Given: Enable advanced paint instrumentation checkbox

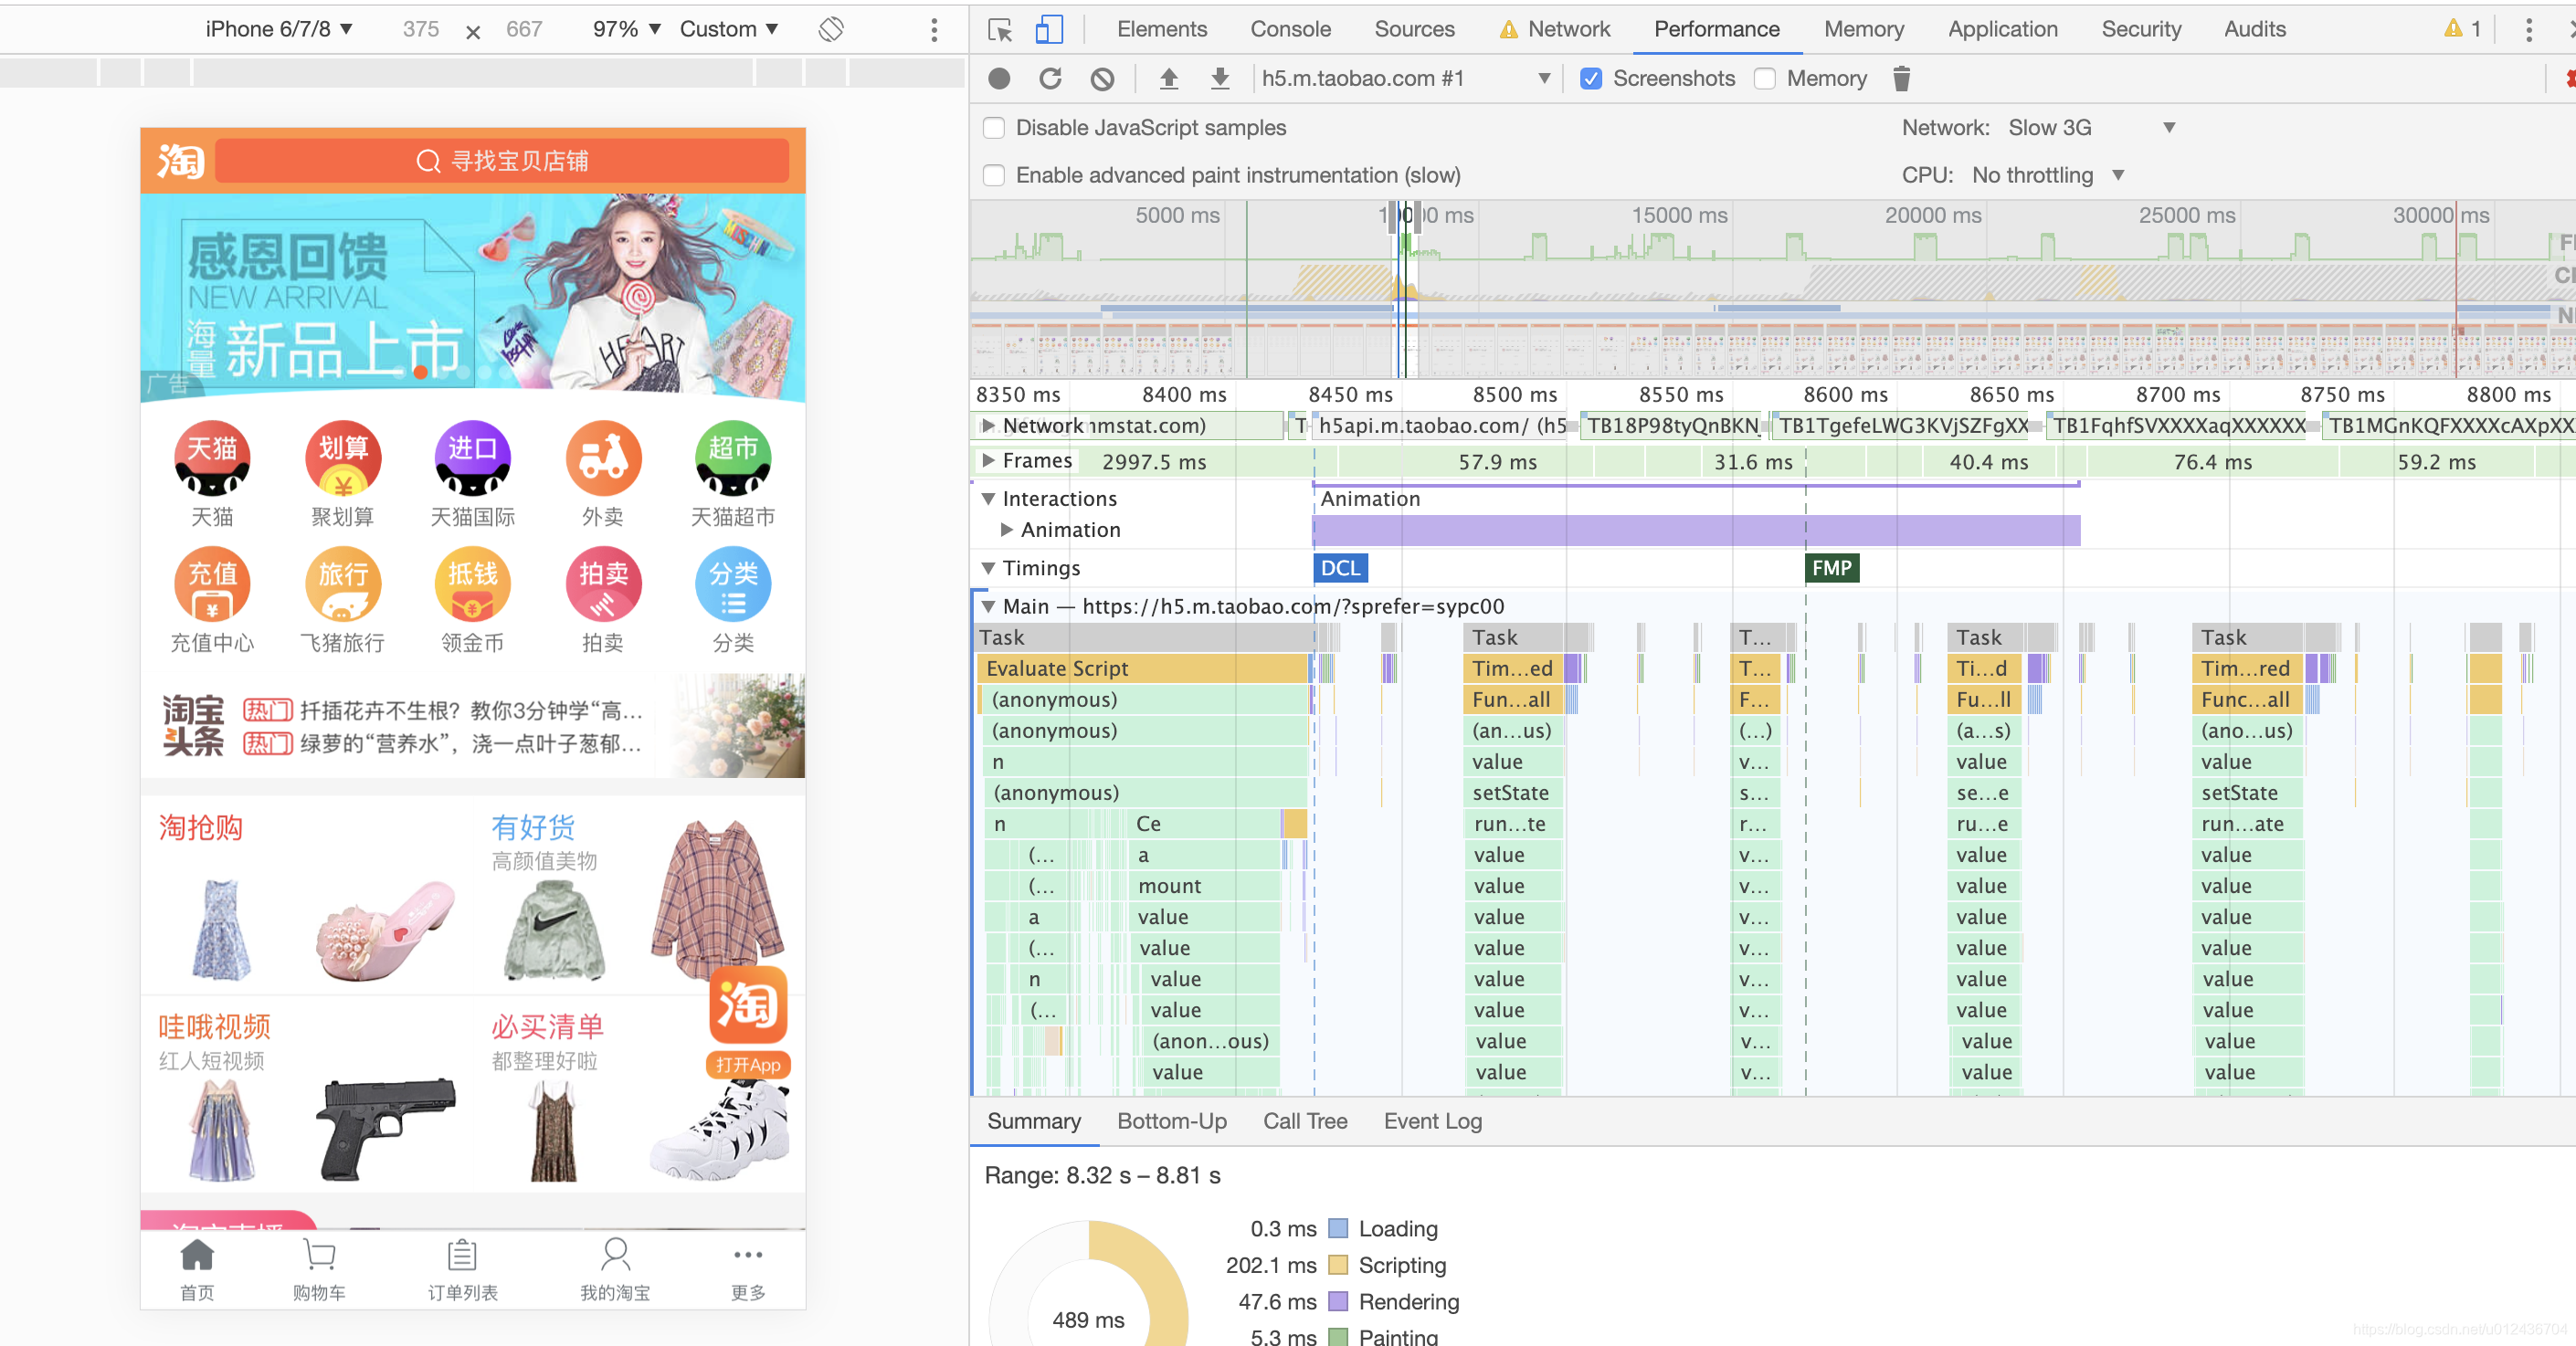Looking at the screenshot, I should coord(994,176).
